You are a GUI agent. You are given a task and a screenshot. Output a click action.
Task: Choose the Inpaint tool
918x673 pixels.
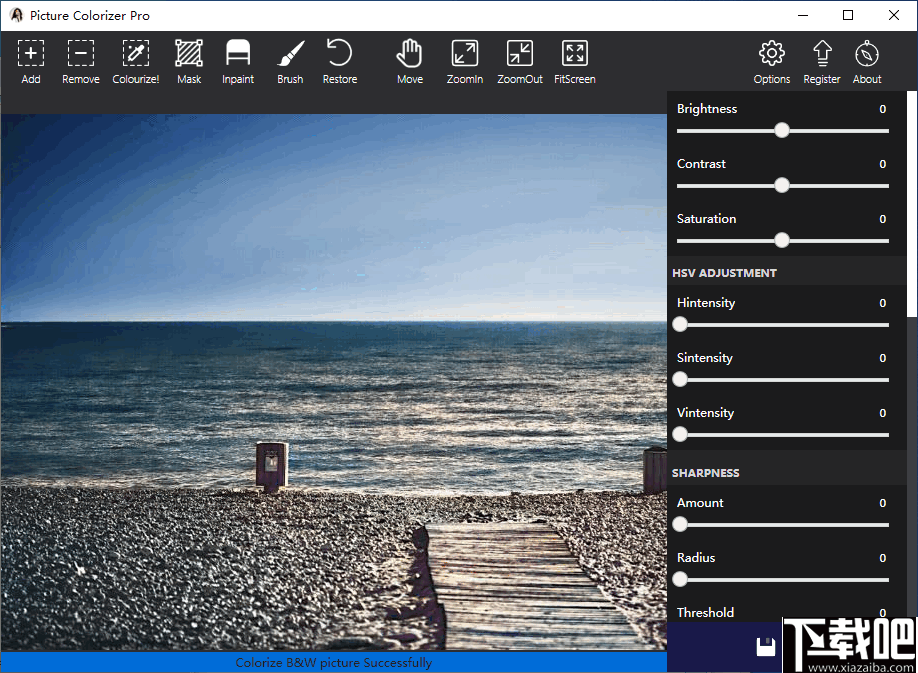click(x=237, y=60)
